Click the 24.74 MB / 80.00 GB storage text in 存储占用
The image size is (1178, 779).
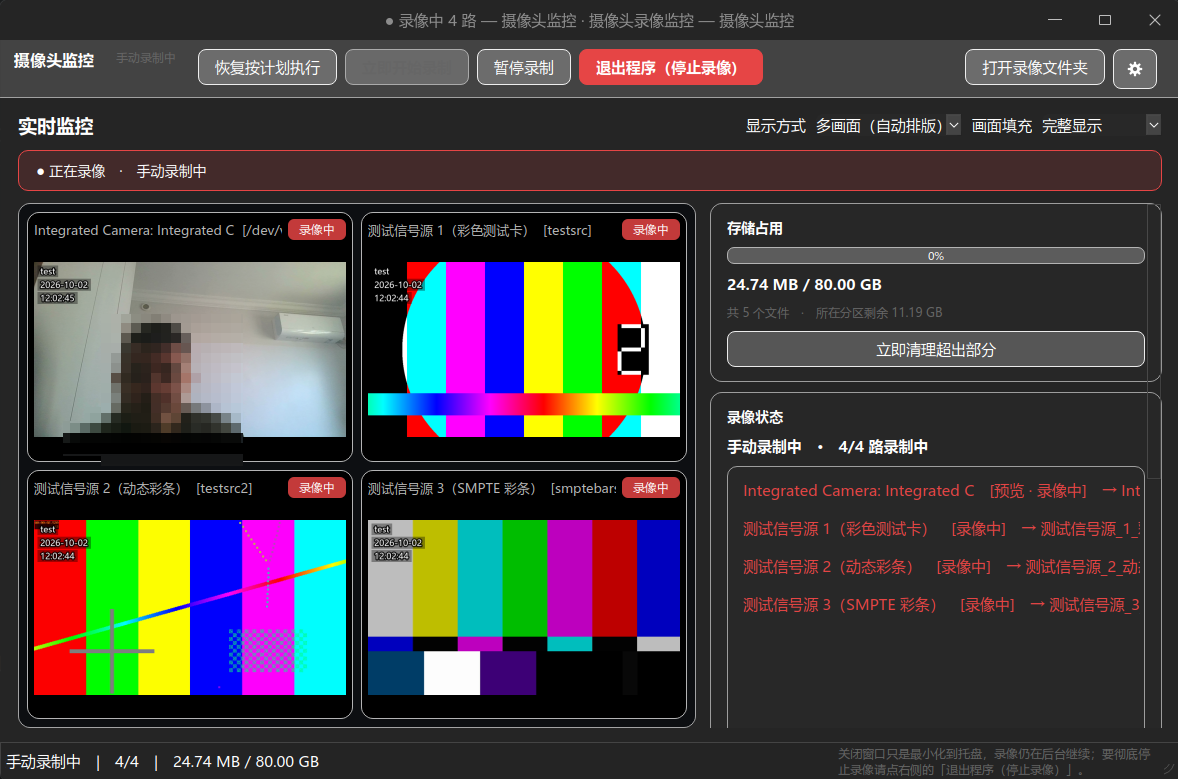(x=804, y=285)
